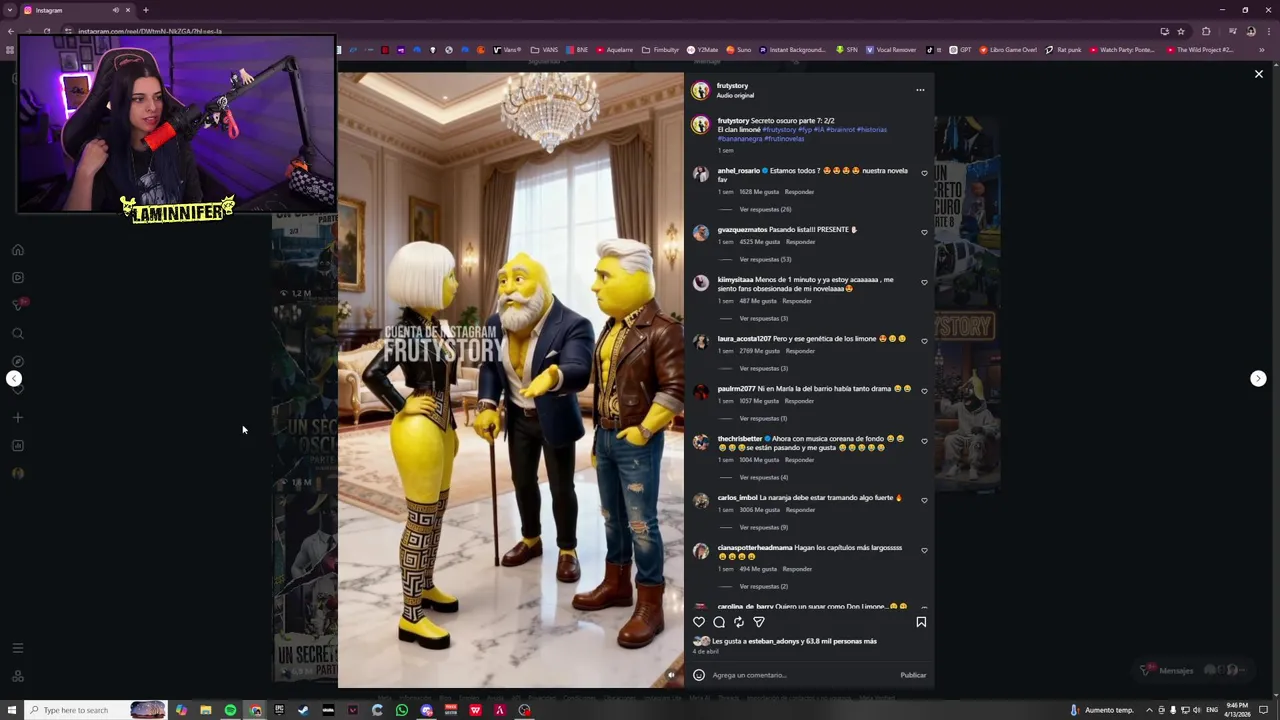Viewport: 1280px width, 720px height.
Task: Like laura_acosta1207's comment
Action: (x=924, y=341)
